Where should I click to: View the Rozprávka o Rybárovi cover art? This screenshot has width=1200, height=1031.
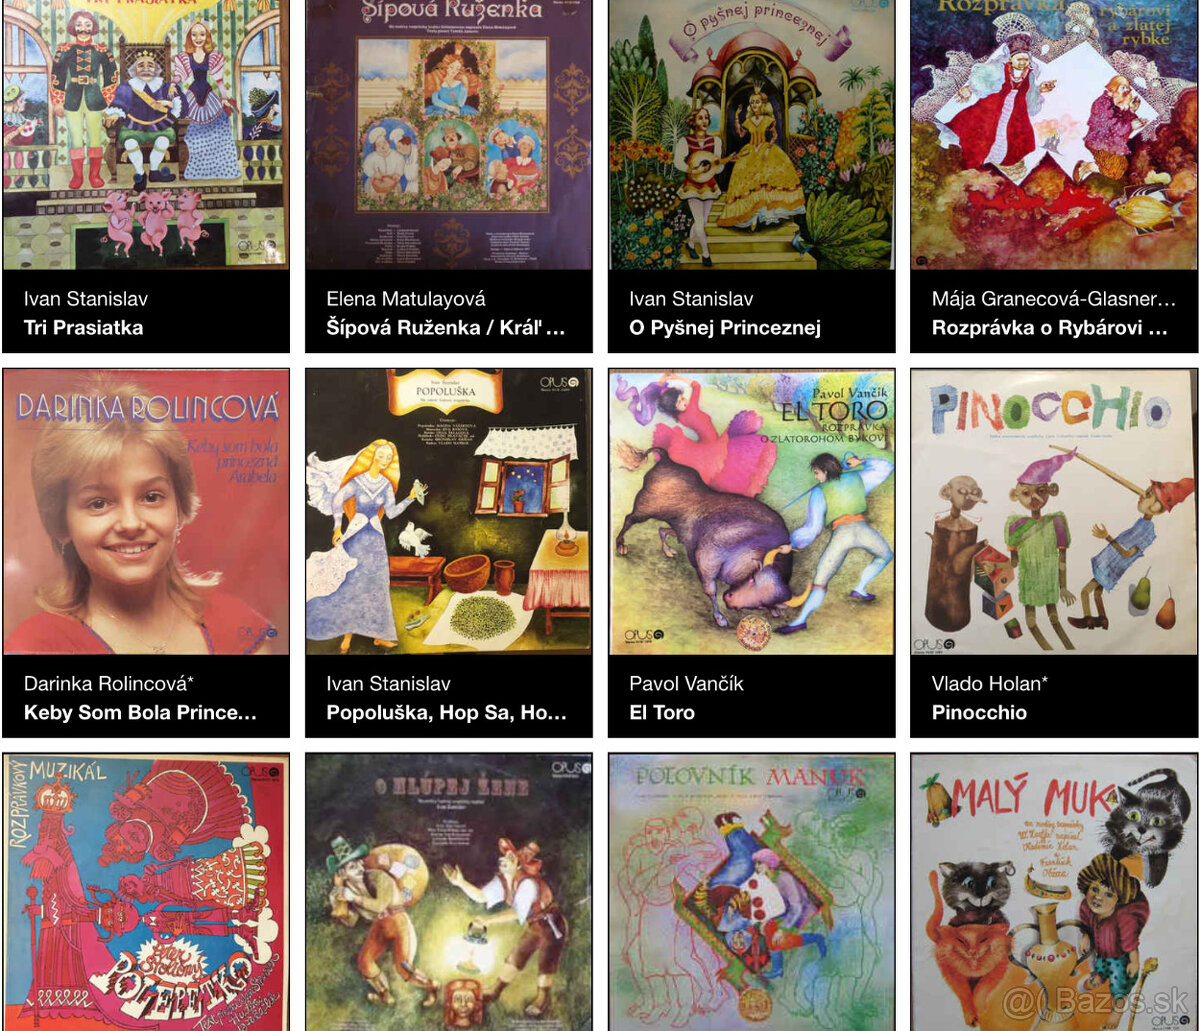pos(1054,134)
